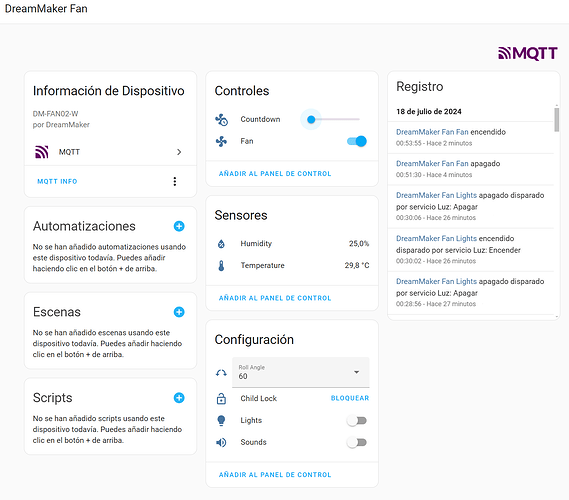Click the add script plus icon
Image resolution: width=569 pixels, height=500 pixels.
pyautogui.click(x=179, y=398)
